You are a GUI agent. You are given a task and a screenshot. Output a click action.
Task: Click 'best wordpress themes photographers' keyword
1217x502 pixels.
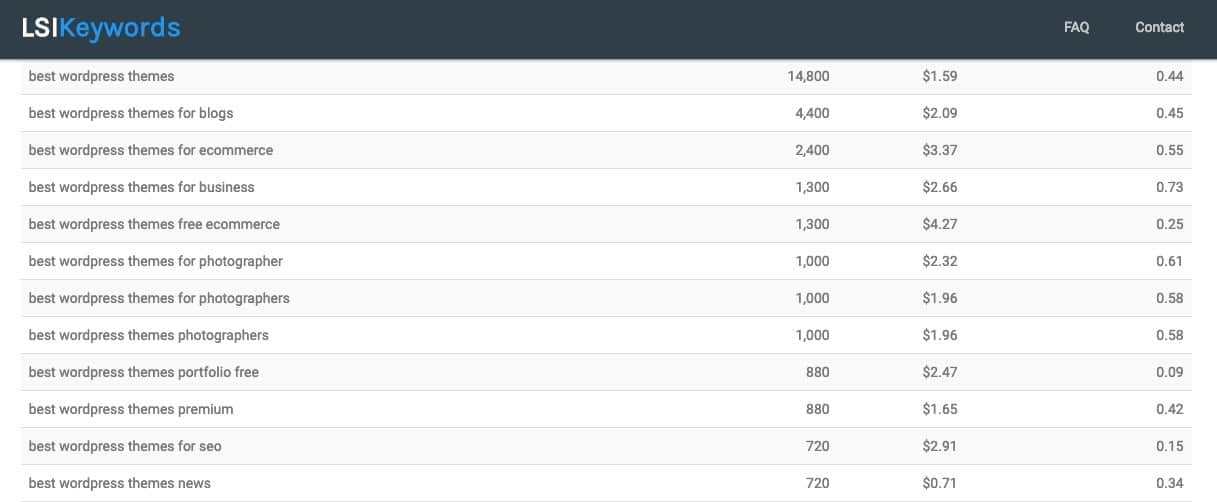tap(149, 335)
